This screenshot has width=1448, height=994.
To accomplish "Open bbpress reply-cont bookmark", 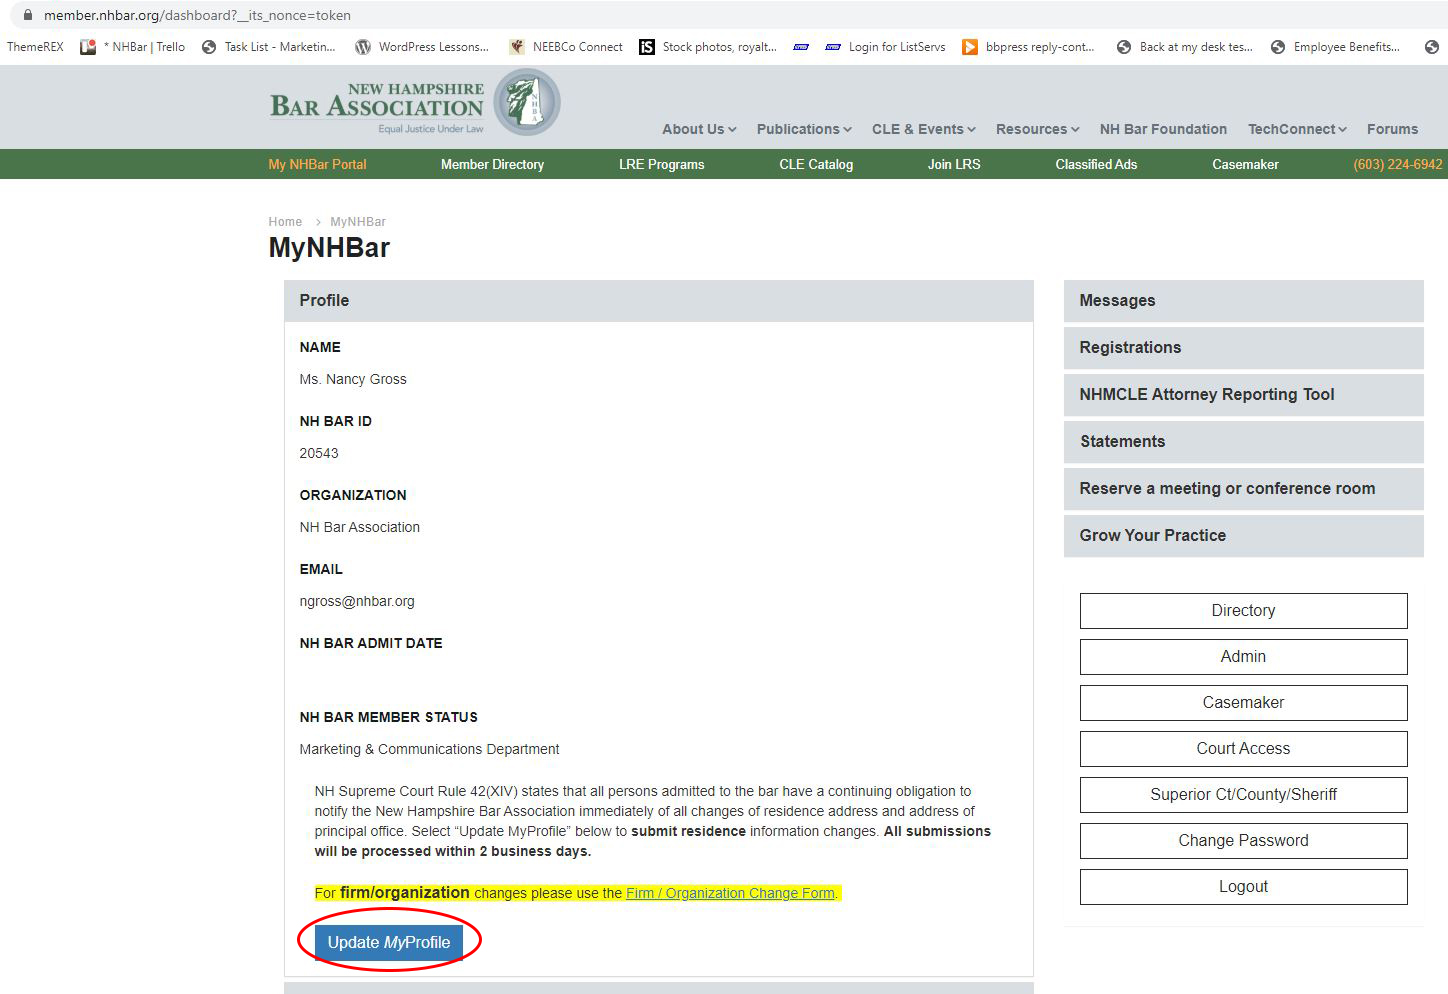I will [1028, 47].
